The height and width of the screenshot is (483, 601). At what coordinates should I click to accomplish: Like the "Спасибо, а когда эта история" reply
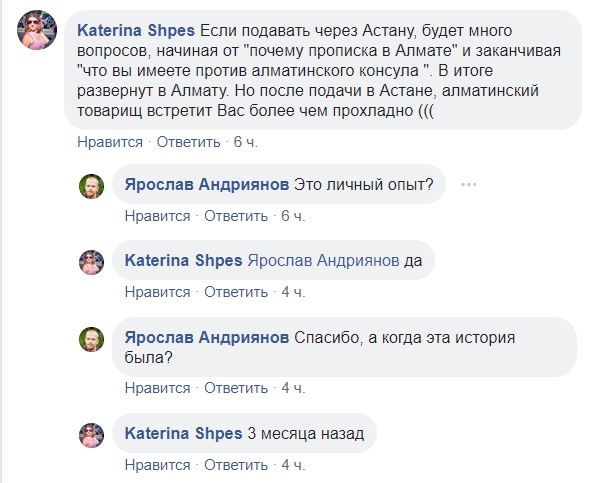coord(157,387)
